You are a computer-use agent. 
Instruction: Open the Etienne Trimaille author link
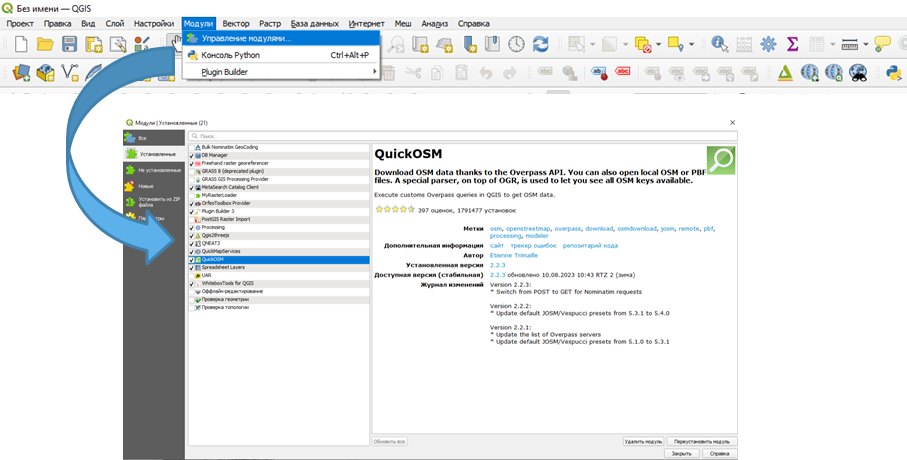pyautogui.click(x=514, y=255)
